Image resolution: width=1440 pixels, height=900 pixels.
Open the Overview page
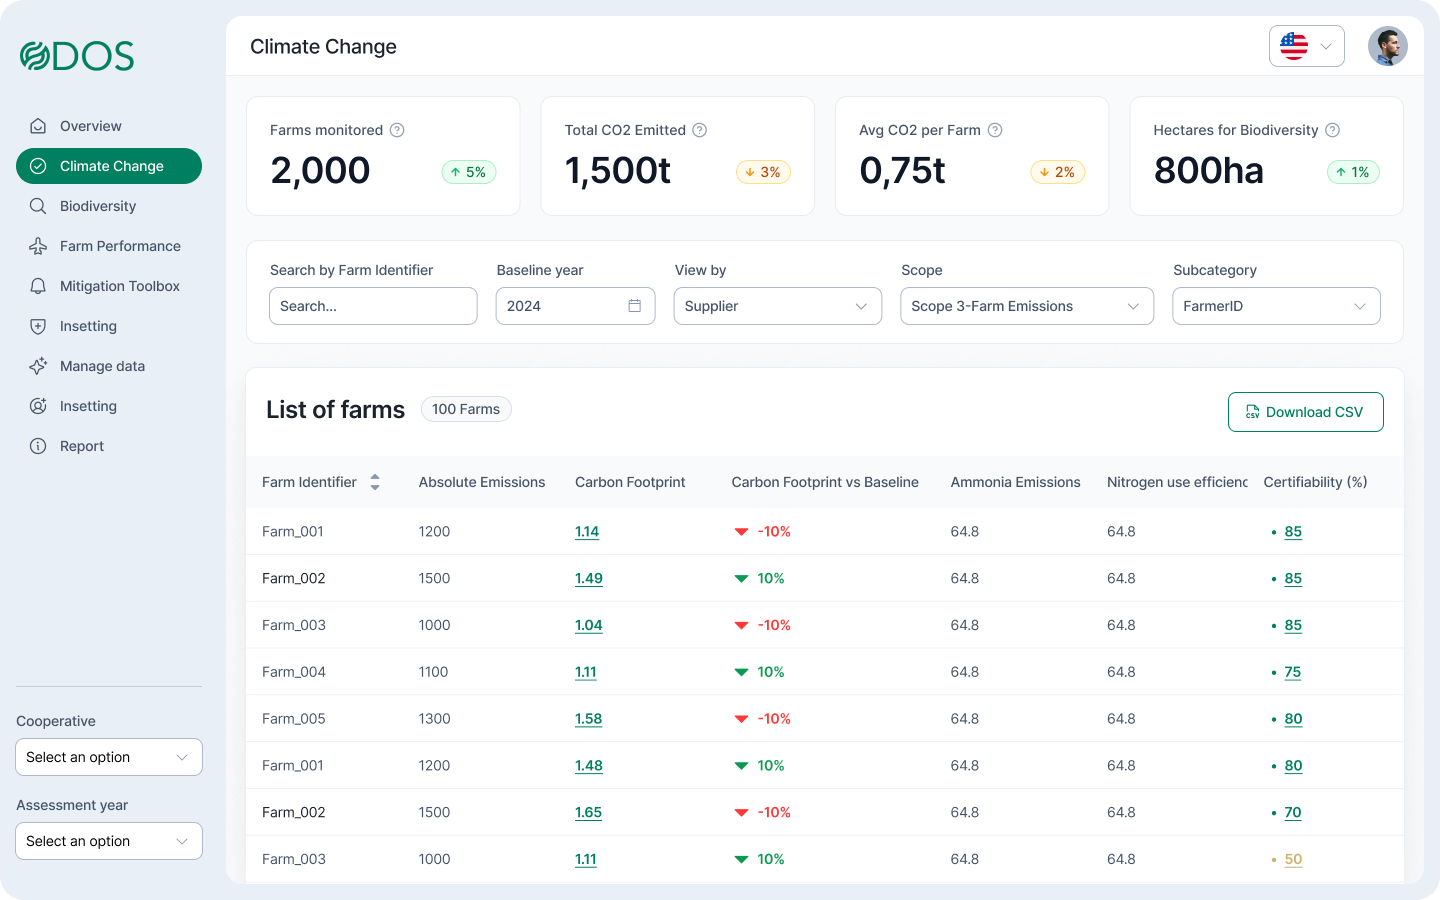[x=109, y=126]
